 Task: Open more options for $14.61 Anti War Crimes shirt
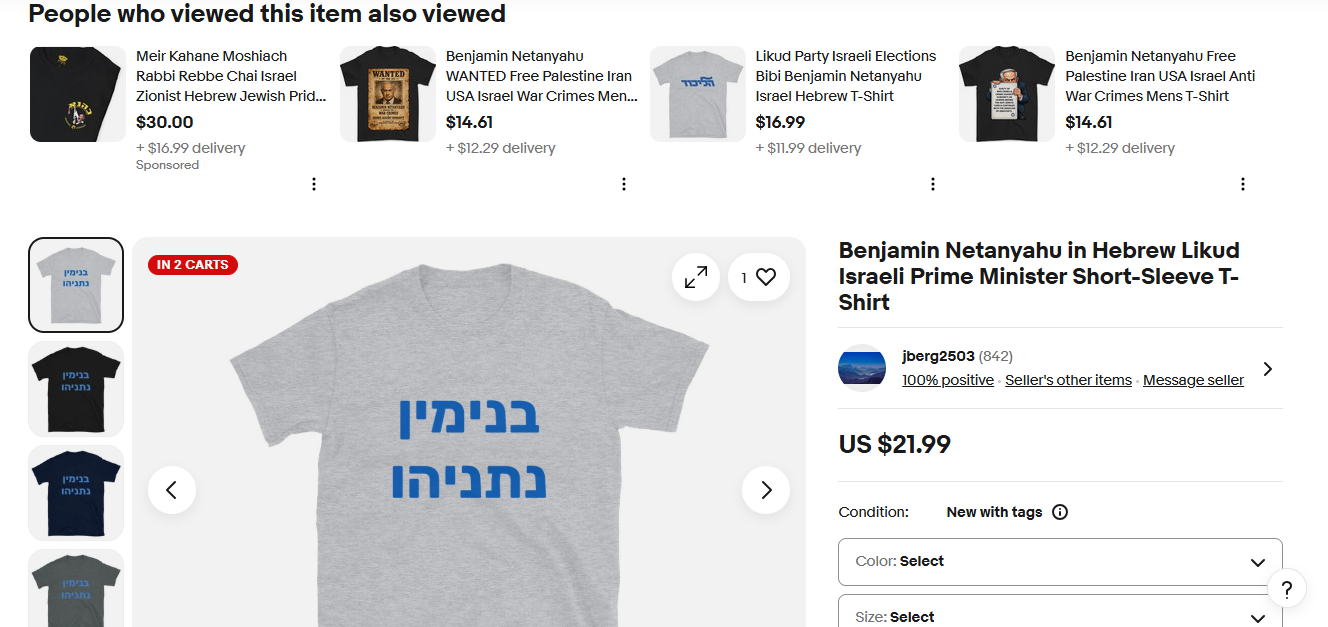[1243, 184]
